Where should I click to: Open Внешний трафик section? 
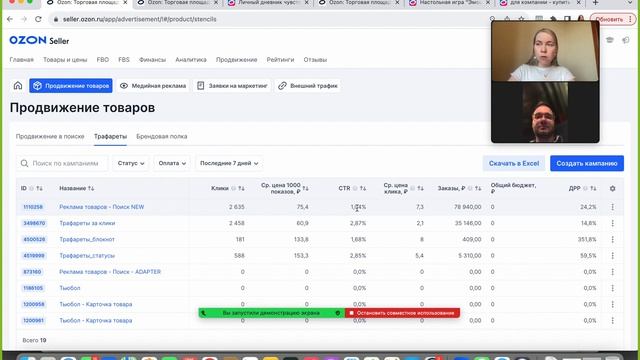tap(308, 86)
